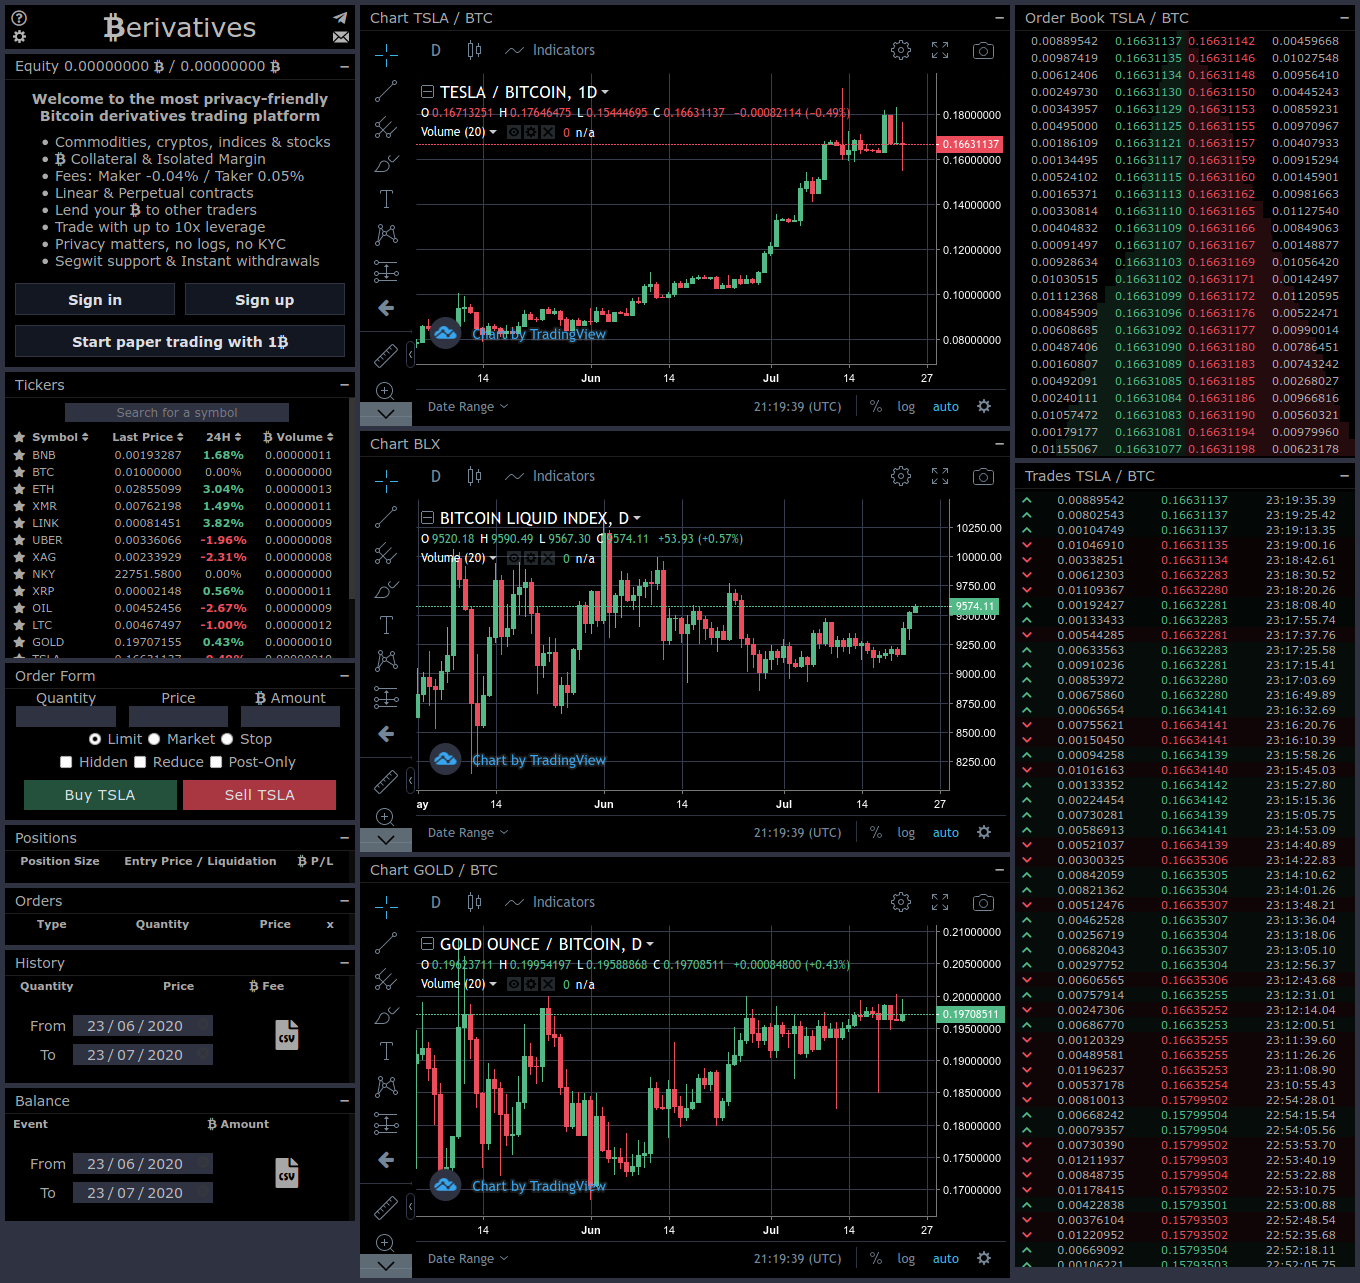The width and height of the screenshot is (1360, 1283).
Task: Click the envelope mail icon
Action: (x=341, y=37)
